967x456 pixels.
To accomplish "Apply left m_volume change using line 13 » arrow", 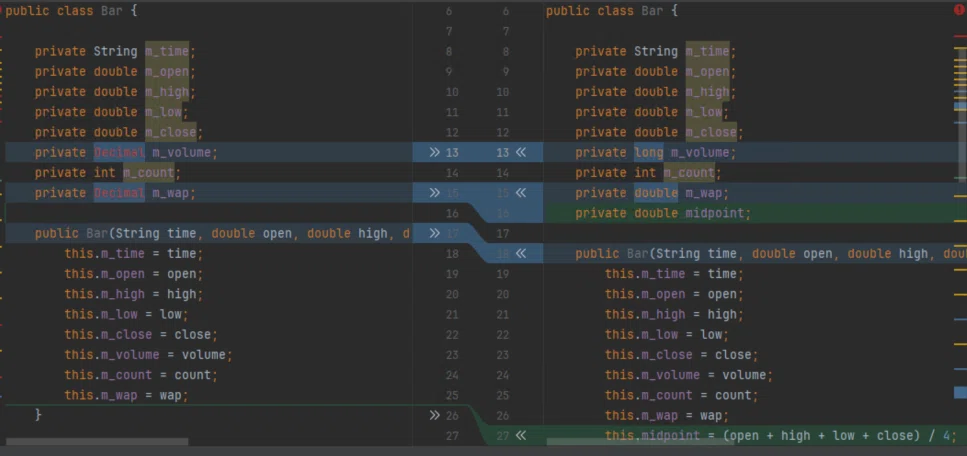I will pos(434,152).
